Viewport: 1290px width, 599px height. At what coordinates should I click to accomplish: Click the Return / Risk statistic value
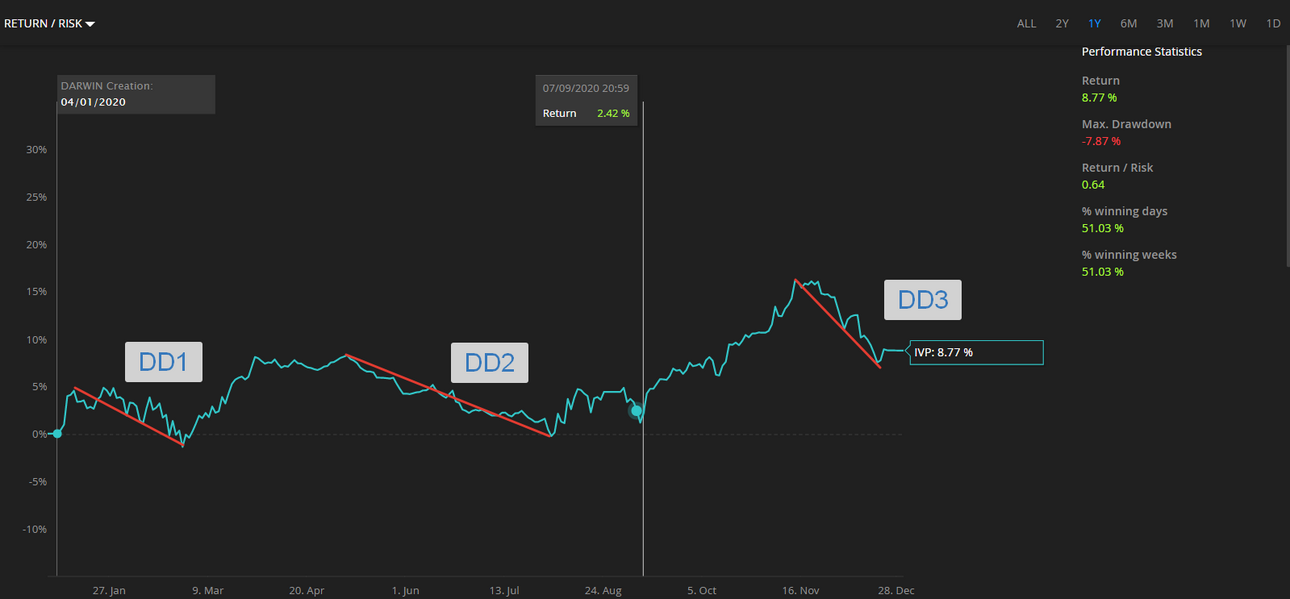coord(1093,184)
